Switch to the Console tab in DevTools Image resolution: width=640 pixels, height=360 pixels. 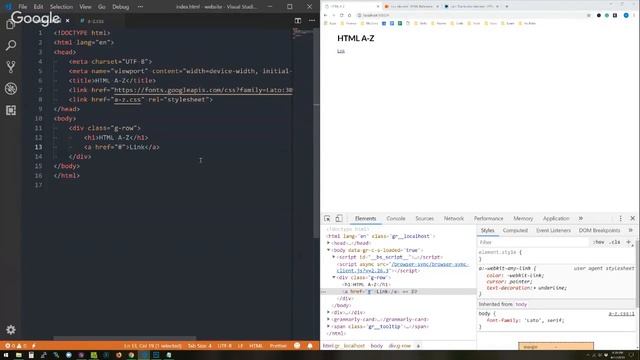click(x=396, y=219)
